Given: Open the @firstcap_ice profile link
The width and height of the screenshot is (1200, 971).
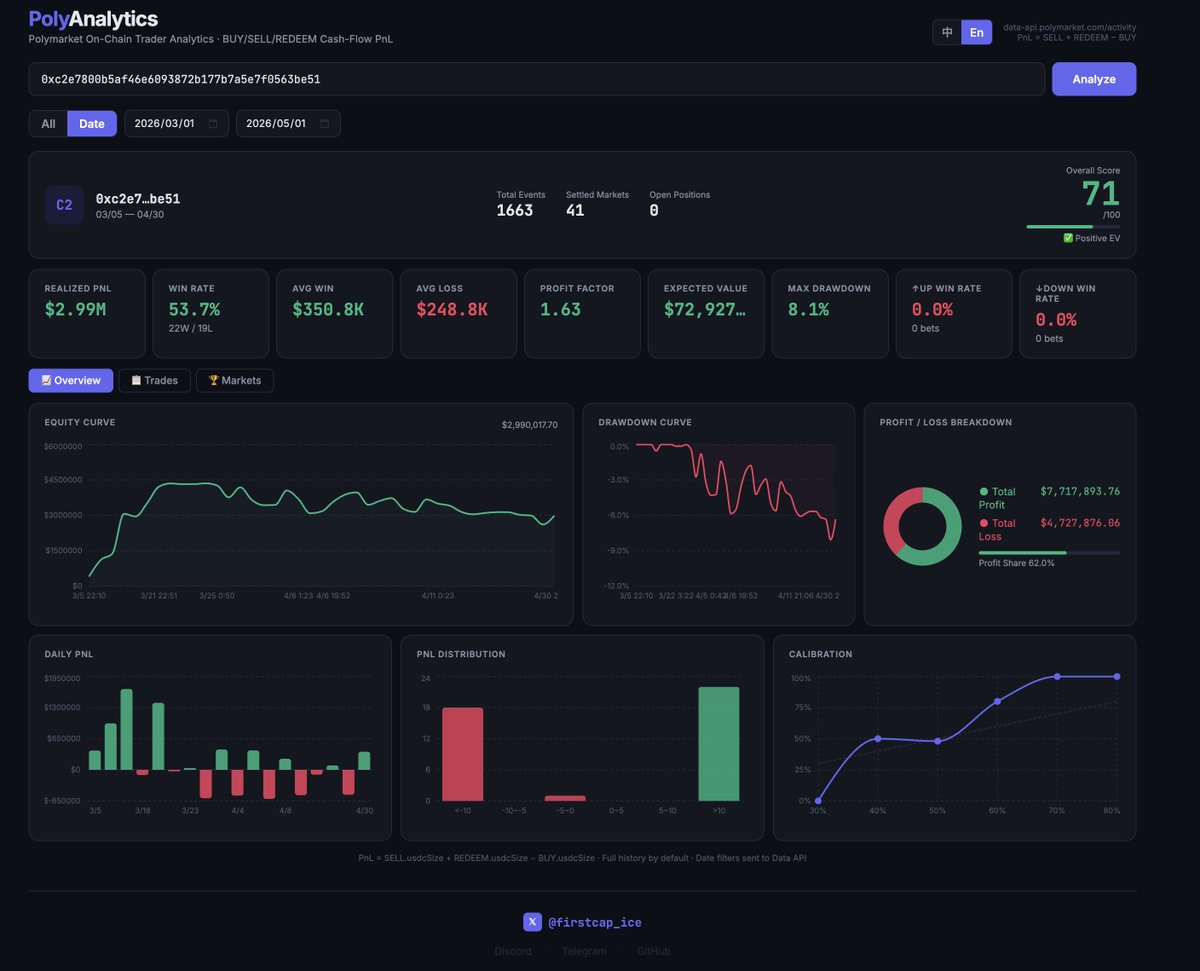Looking at the screenshot, I should [x=596, y=922].
